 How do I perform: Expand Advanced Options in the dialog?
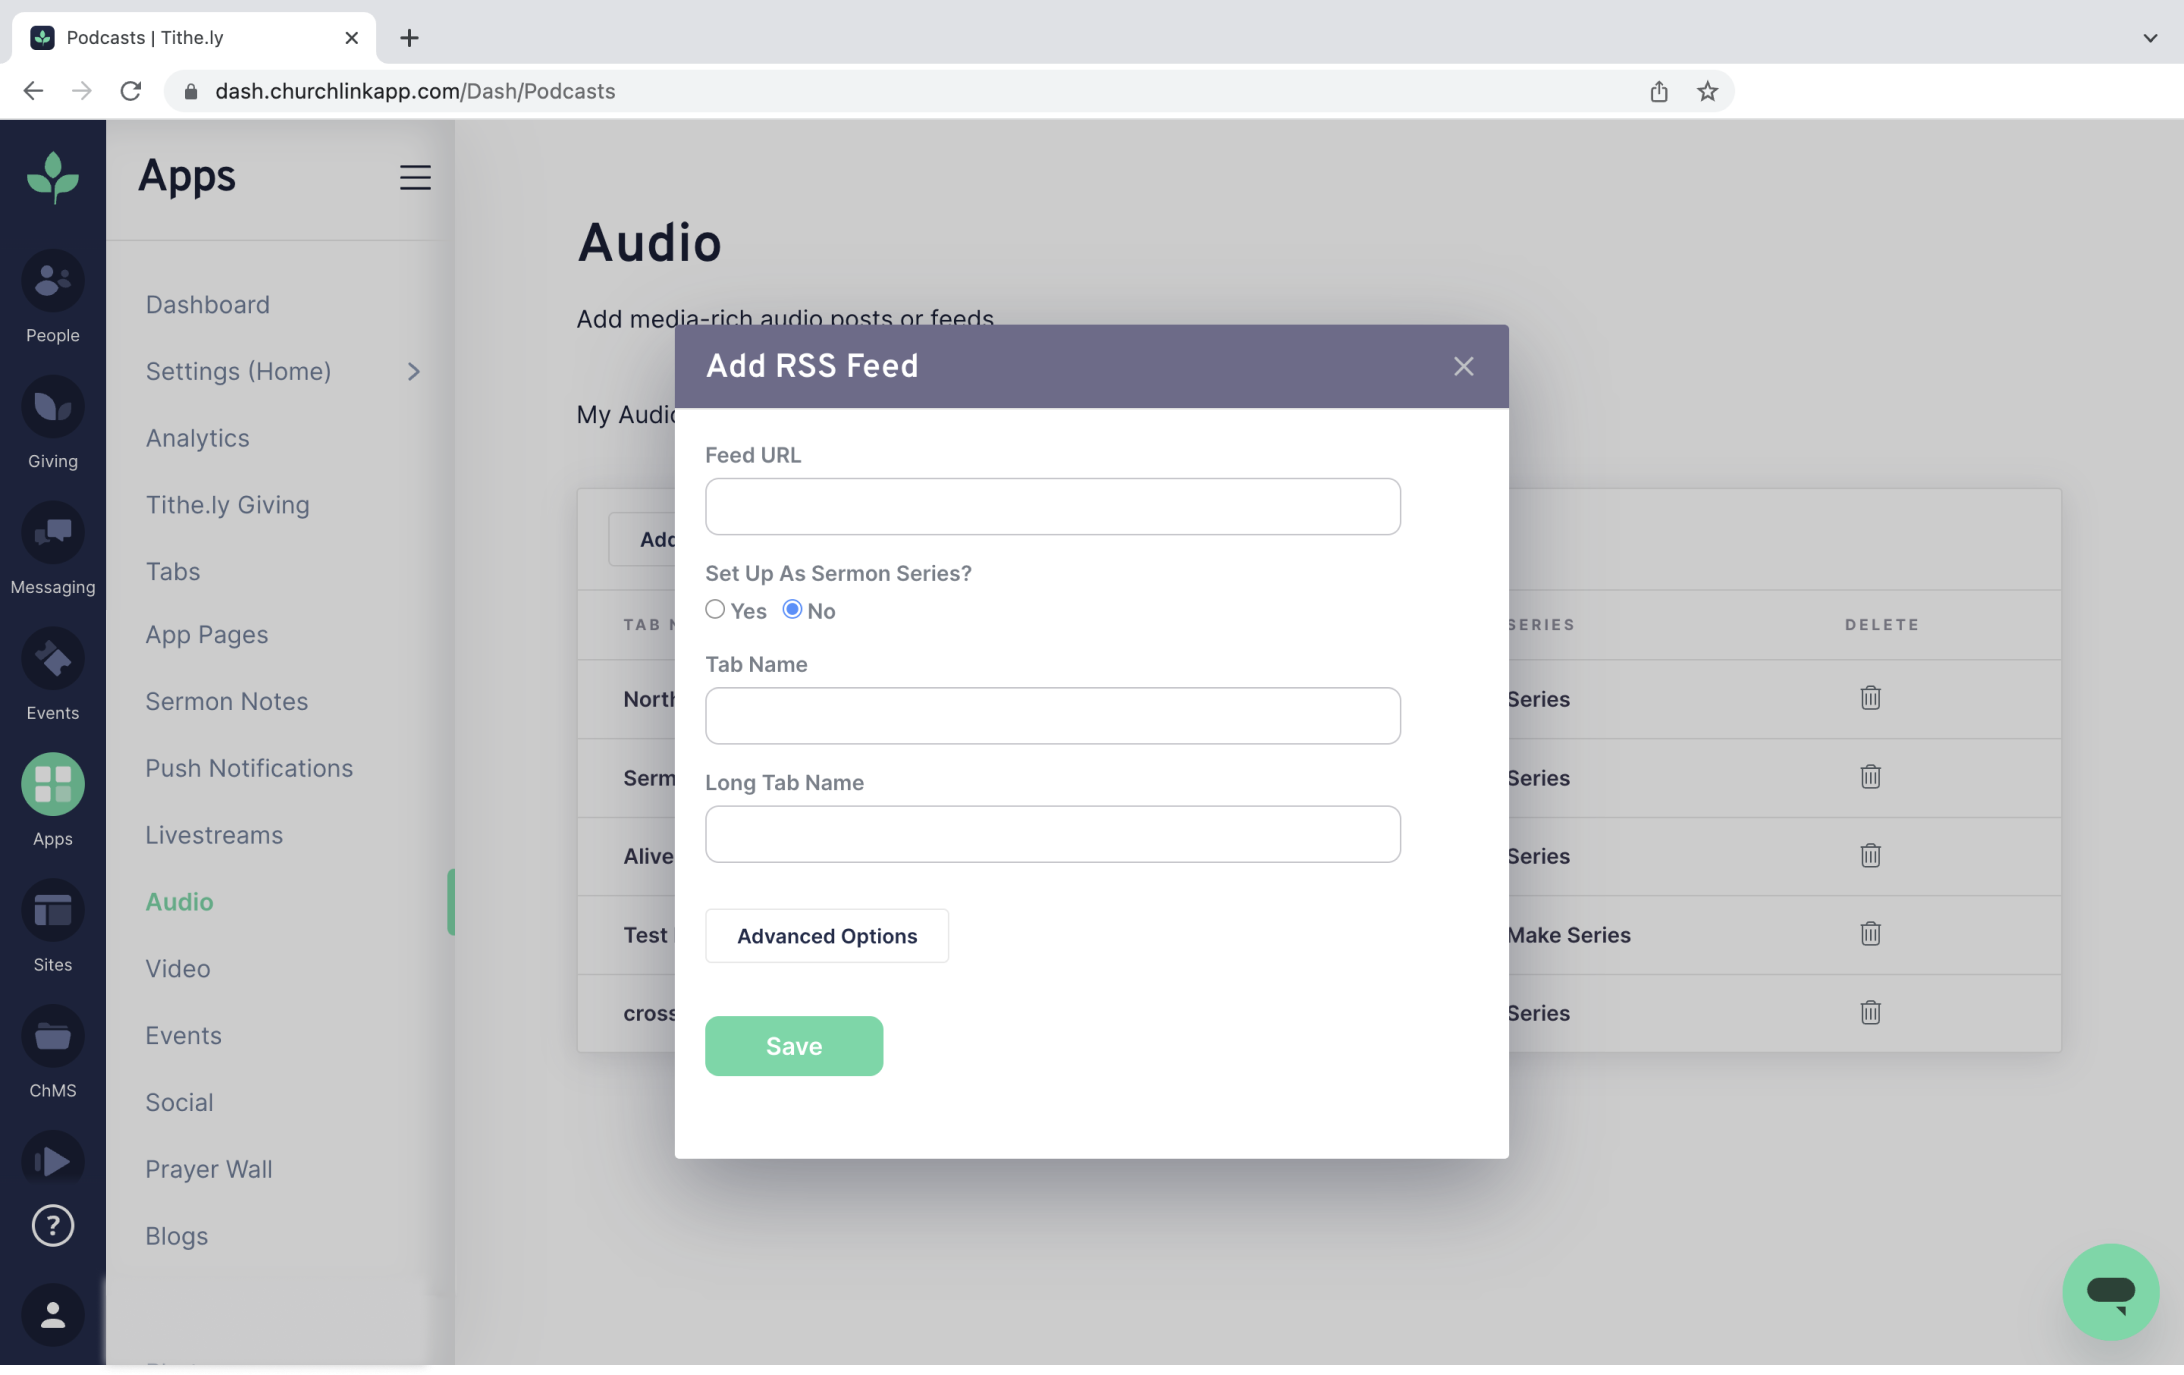(x=826, y=936)
